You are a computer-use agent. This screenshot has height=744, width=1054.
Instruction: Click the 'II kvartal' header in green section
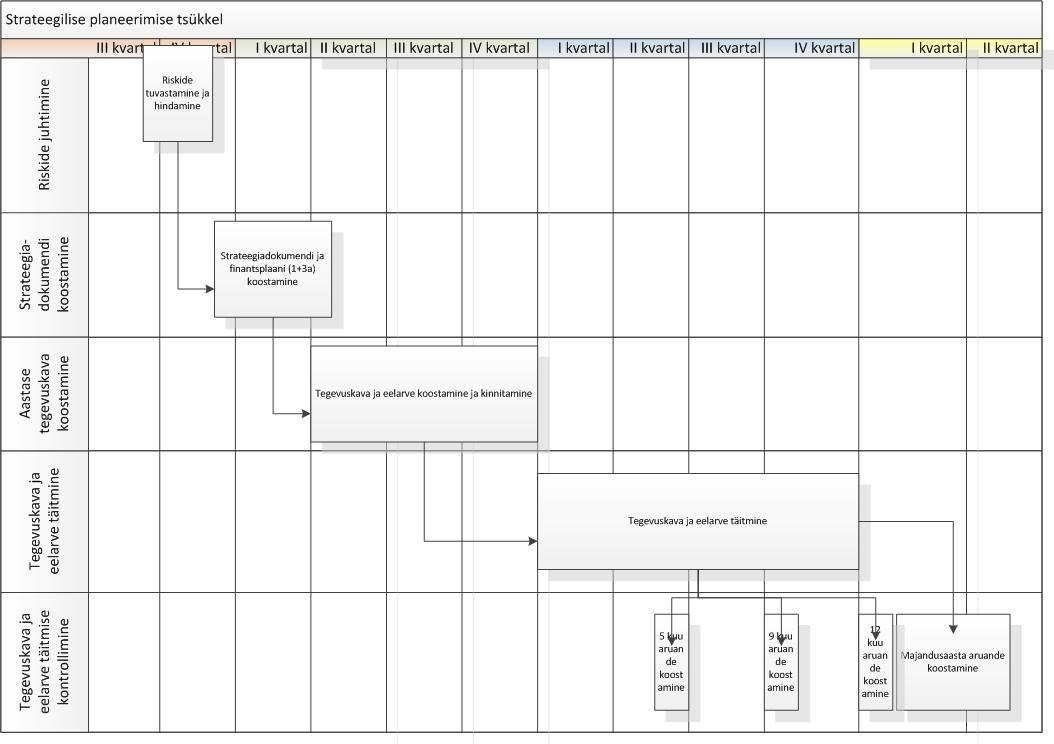(348, 47)
